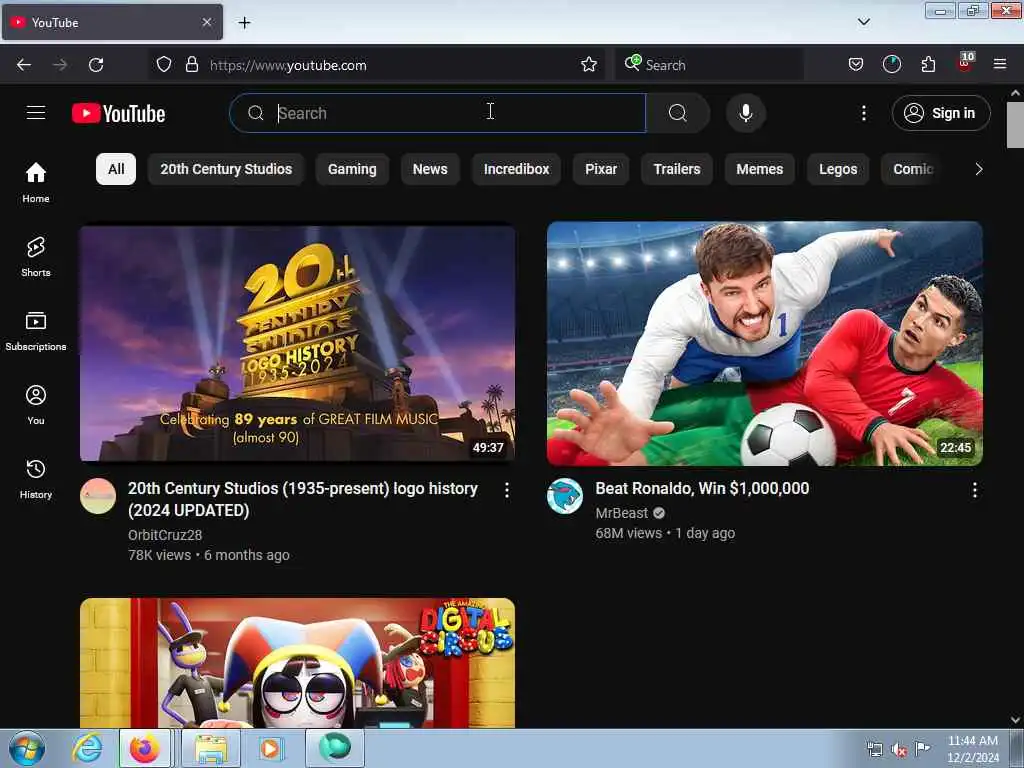
Task: Open options menu for Beat Ronaldo video
Action: point(974,490)
